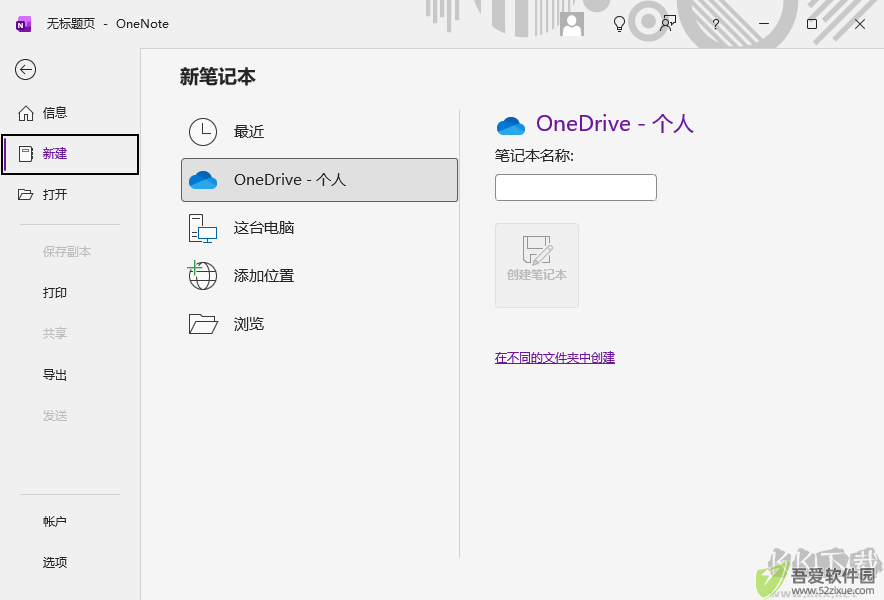
Task: Click the 新笔记本 heading
Action: (x=218, y=77)
